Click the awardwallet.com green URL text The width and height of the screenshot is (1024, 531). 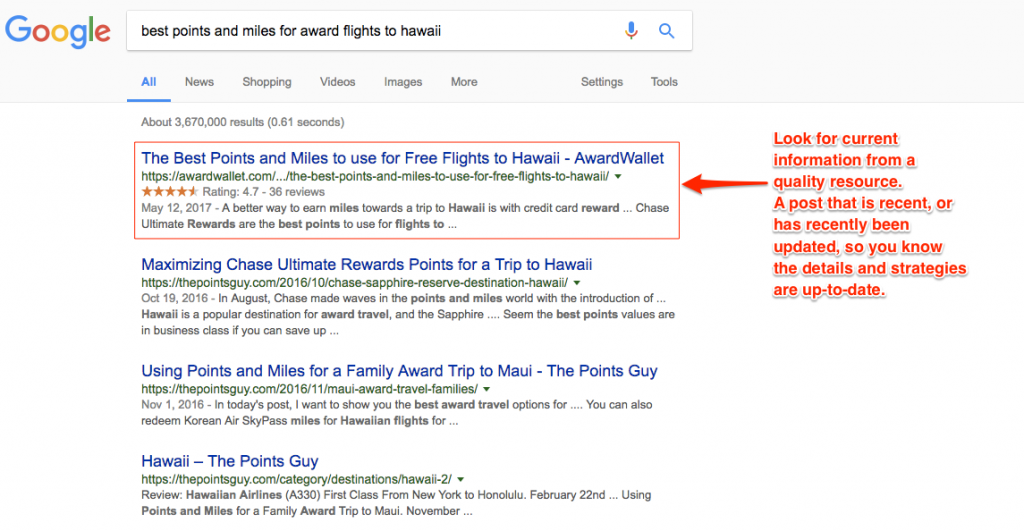[x=376, y=176]
